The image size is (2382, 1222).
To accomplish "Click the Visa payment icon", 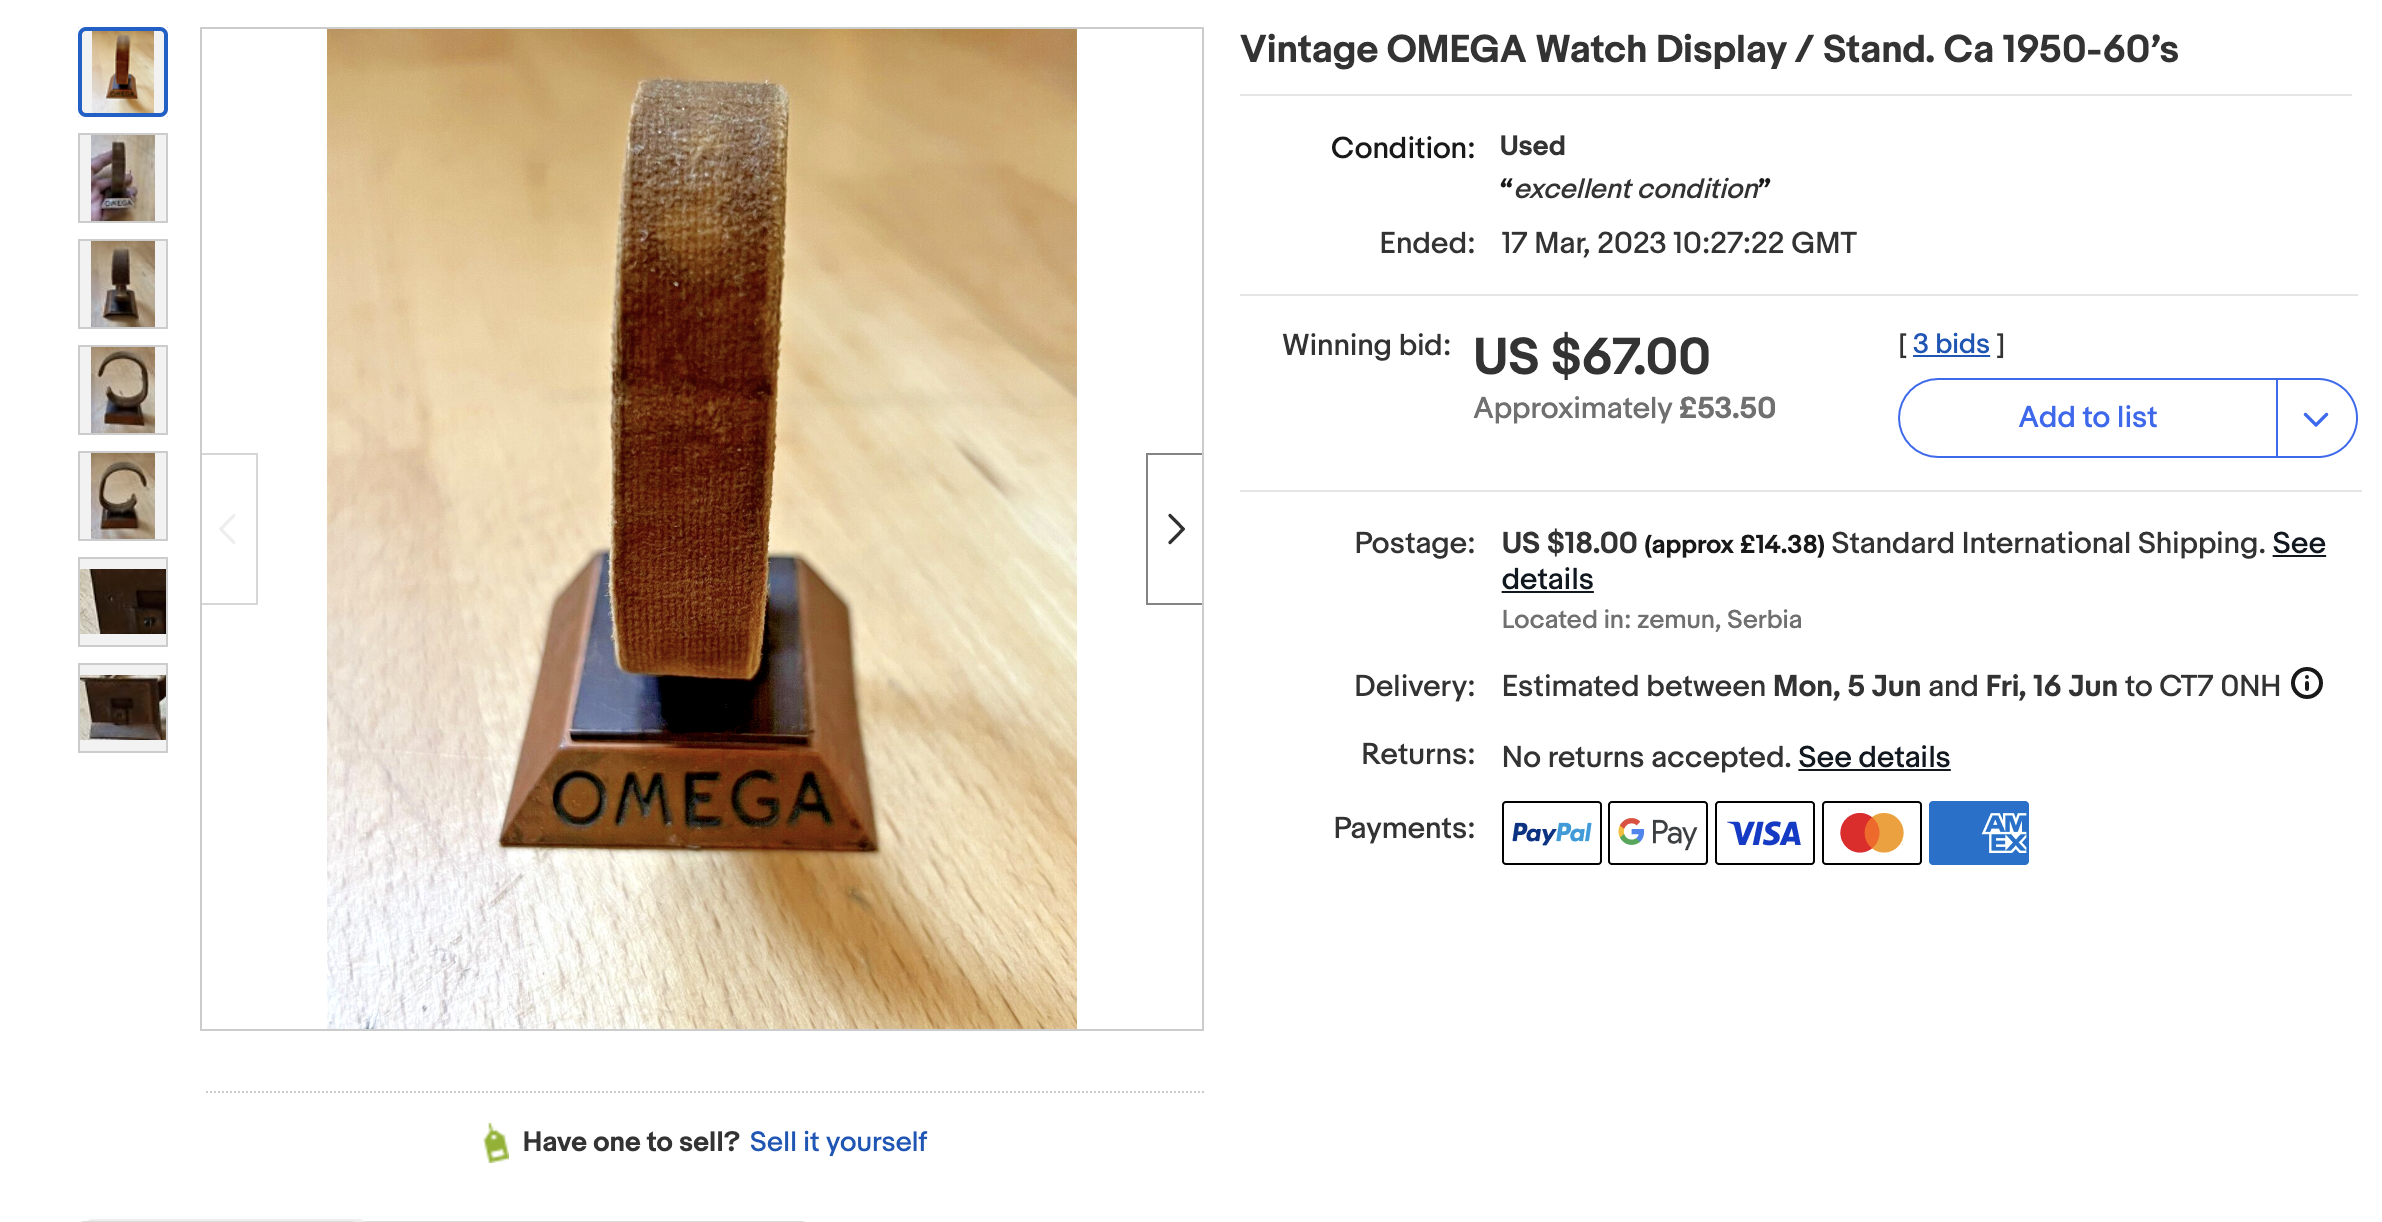I will [1764, 832].
